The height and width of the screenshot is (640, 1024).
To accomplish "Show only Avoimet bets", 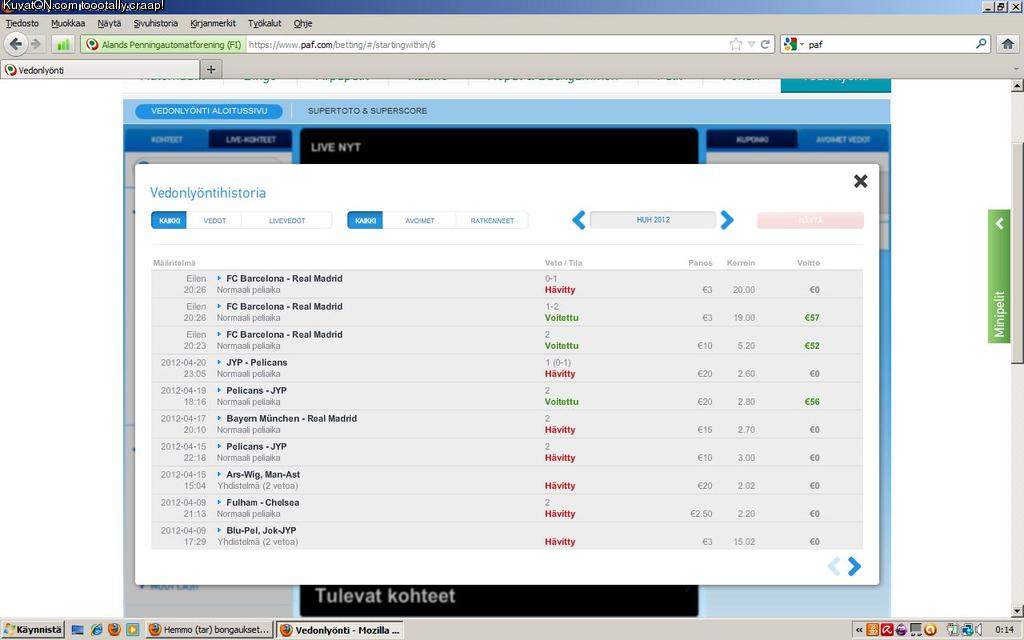I will [x=419, y=220].
